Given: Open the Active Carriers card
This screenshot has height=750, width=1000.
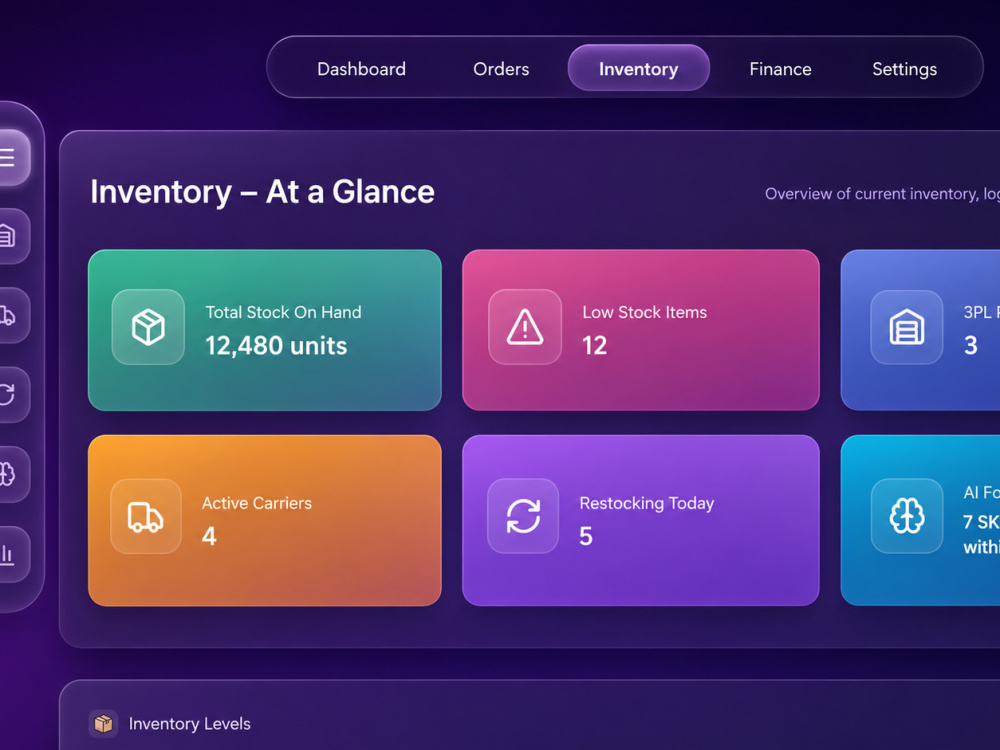Looking at the screenshot, I should (265, 520).
